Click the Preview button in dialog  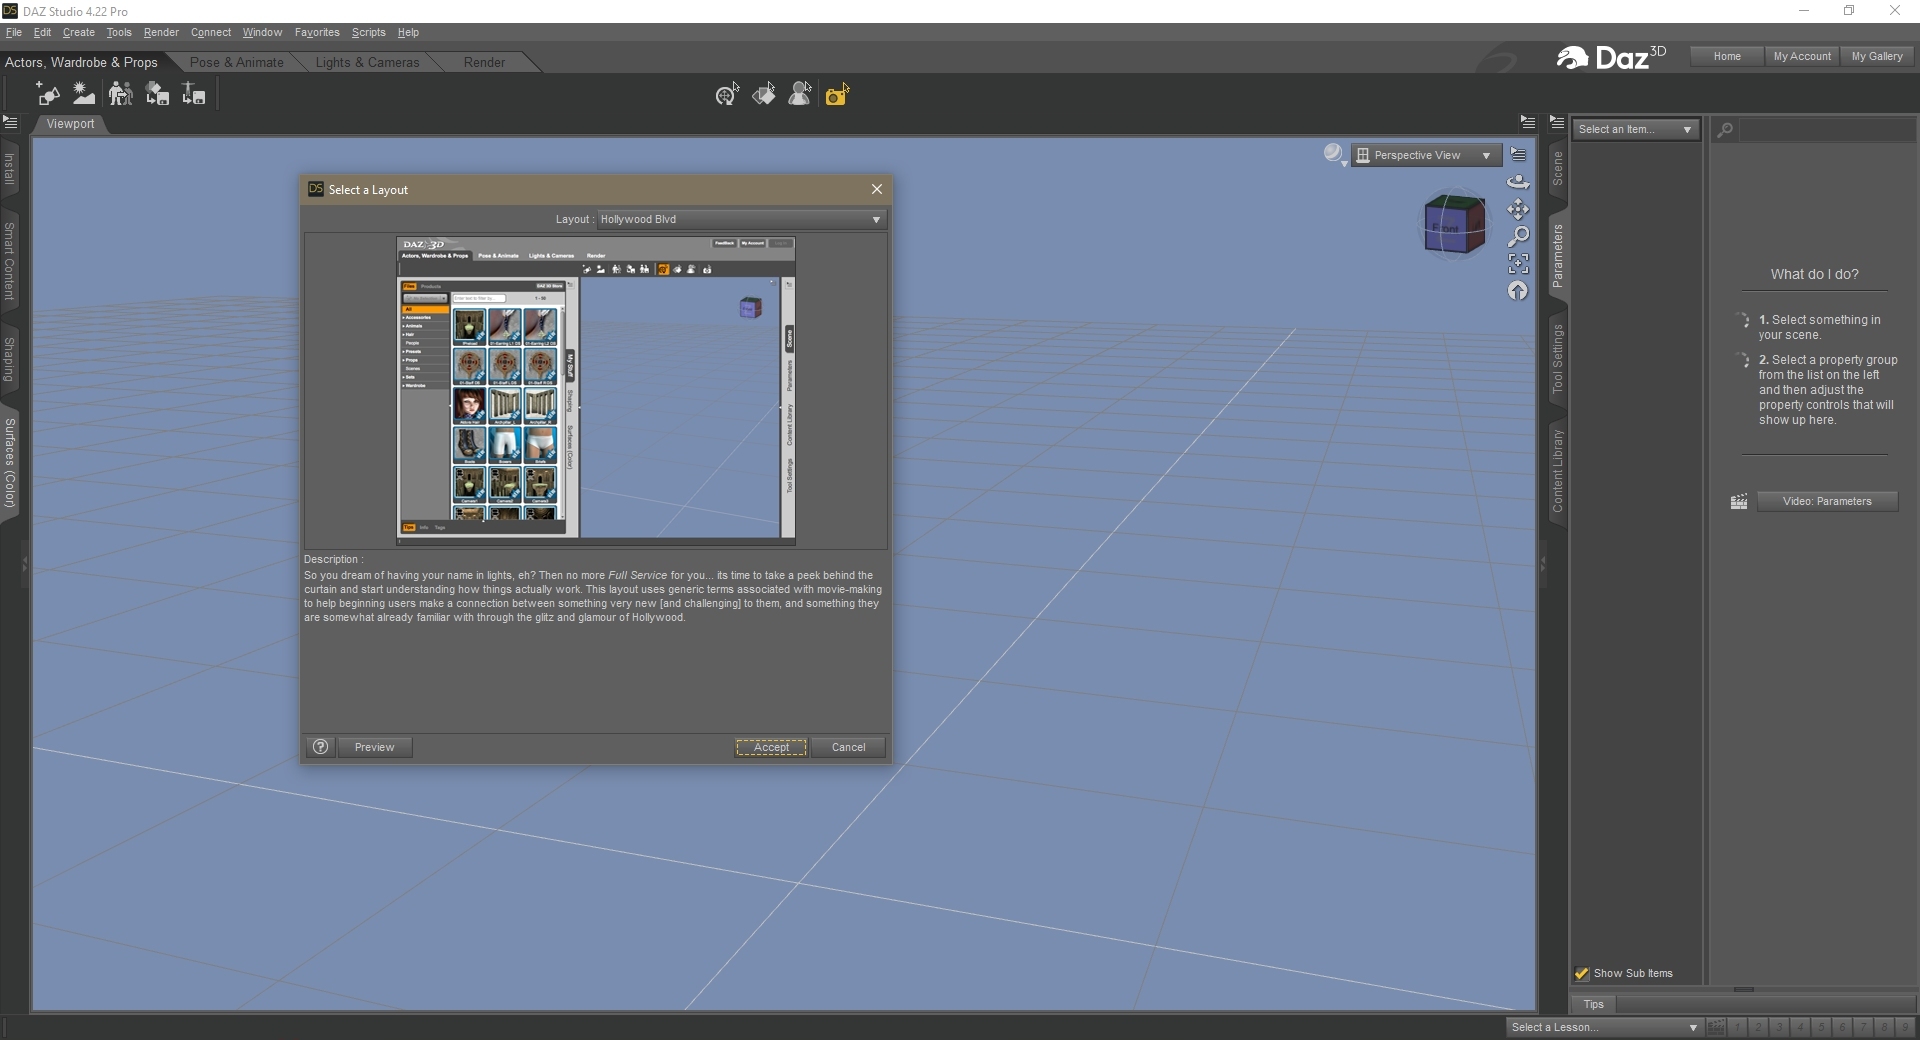tap(374, 747)
